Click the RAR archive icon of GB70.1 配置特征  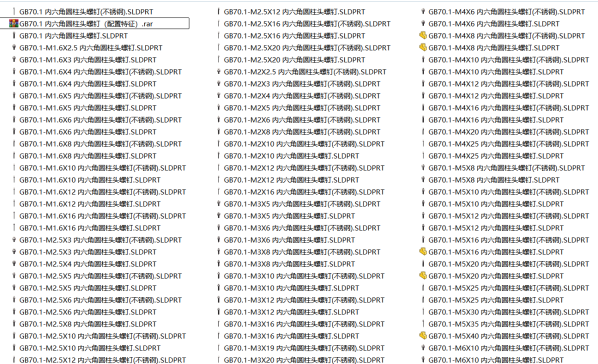(x=14, y=24)
